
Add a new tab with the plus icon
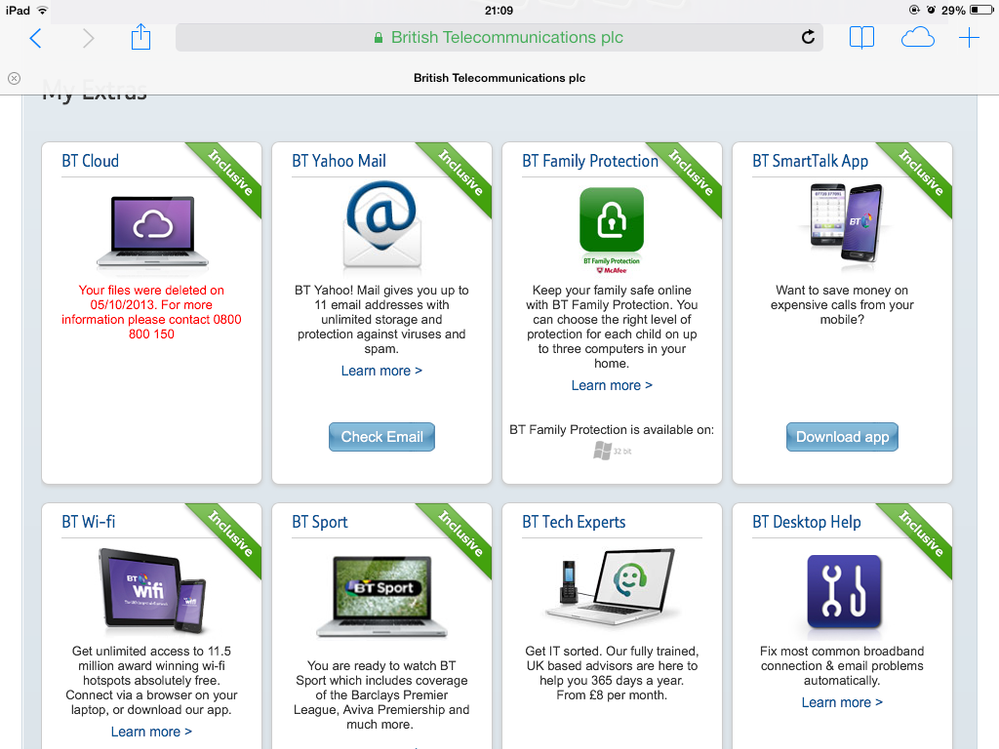click(969, 38)
